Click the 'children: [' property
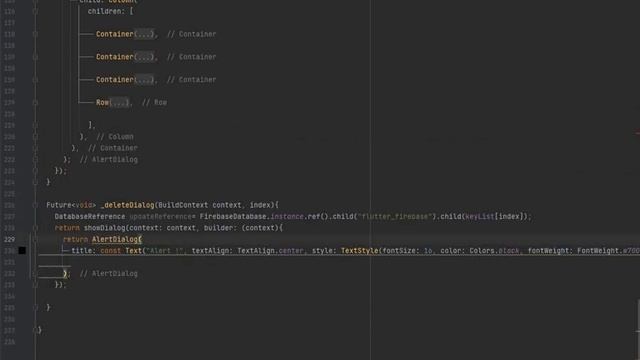Image resolution: width=640 pixels, height=360 pixels. point(110,11)
